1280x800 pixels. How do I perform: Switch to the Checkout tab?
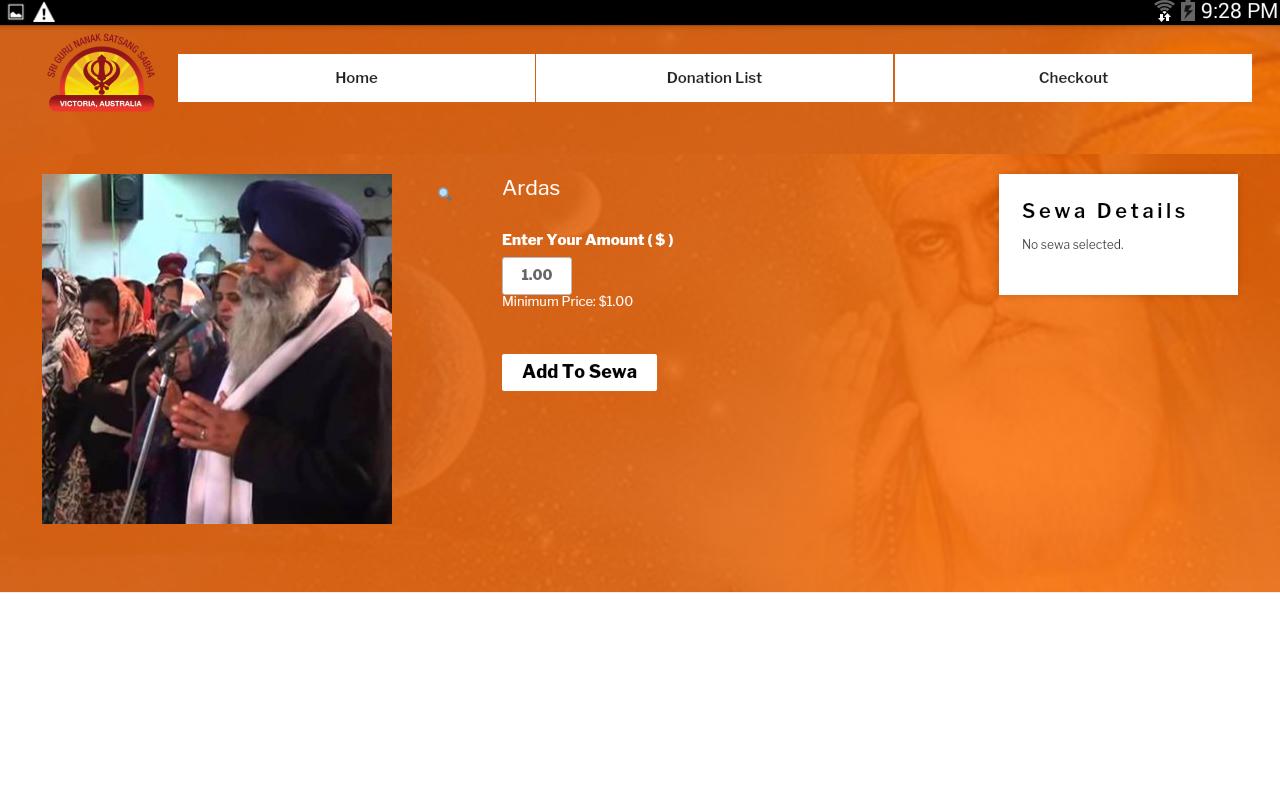pos(1073,78)
